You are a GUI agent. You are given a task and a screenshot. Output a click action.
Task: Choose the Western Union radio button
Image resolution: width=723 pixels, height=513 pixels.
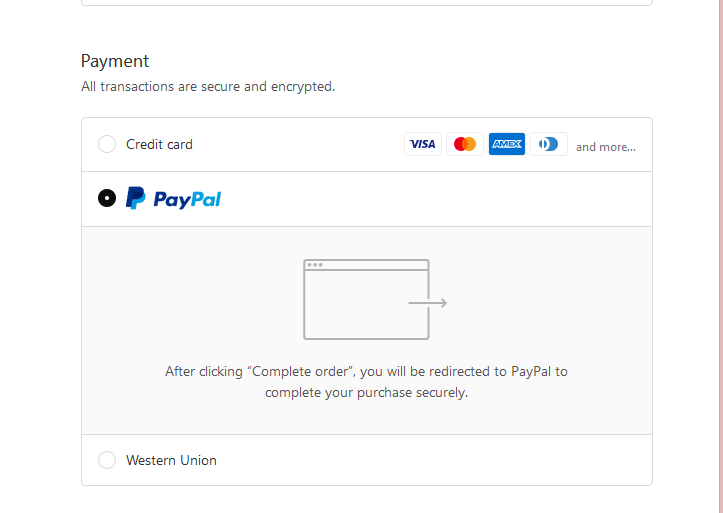[x=107, y=460]
